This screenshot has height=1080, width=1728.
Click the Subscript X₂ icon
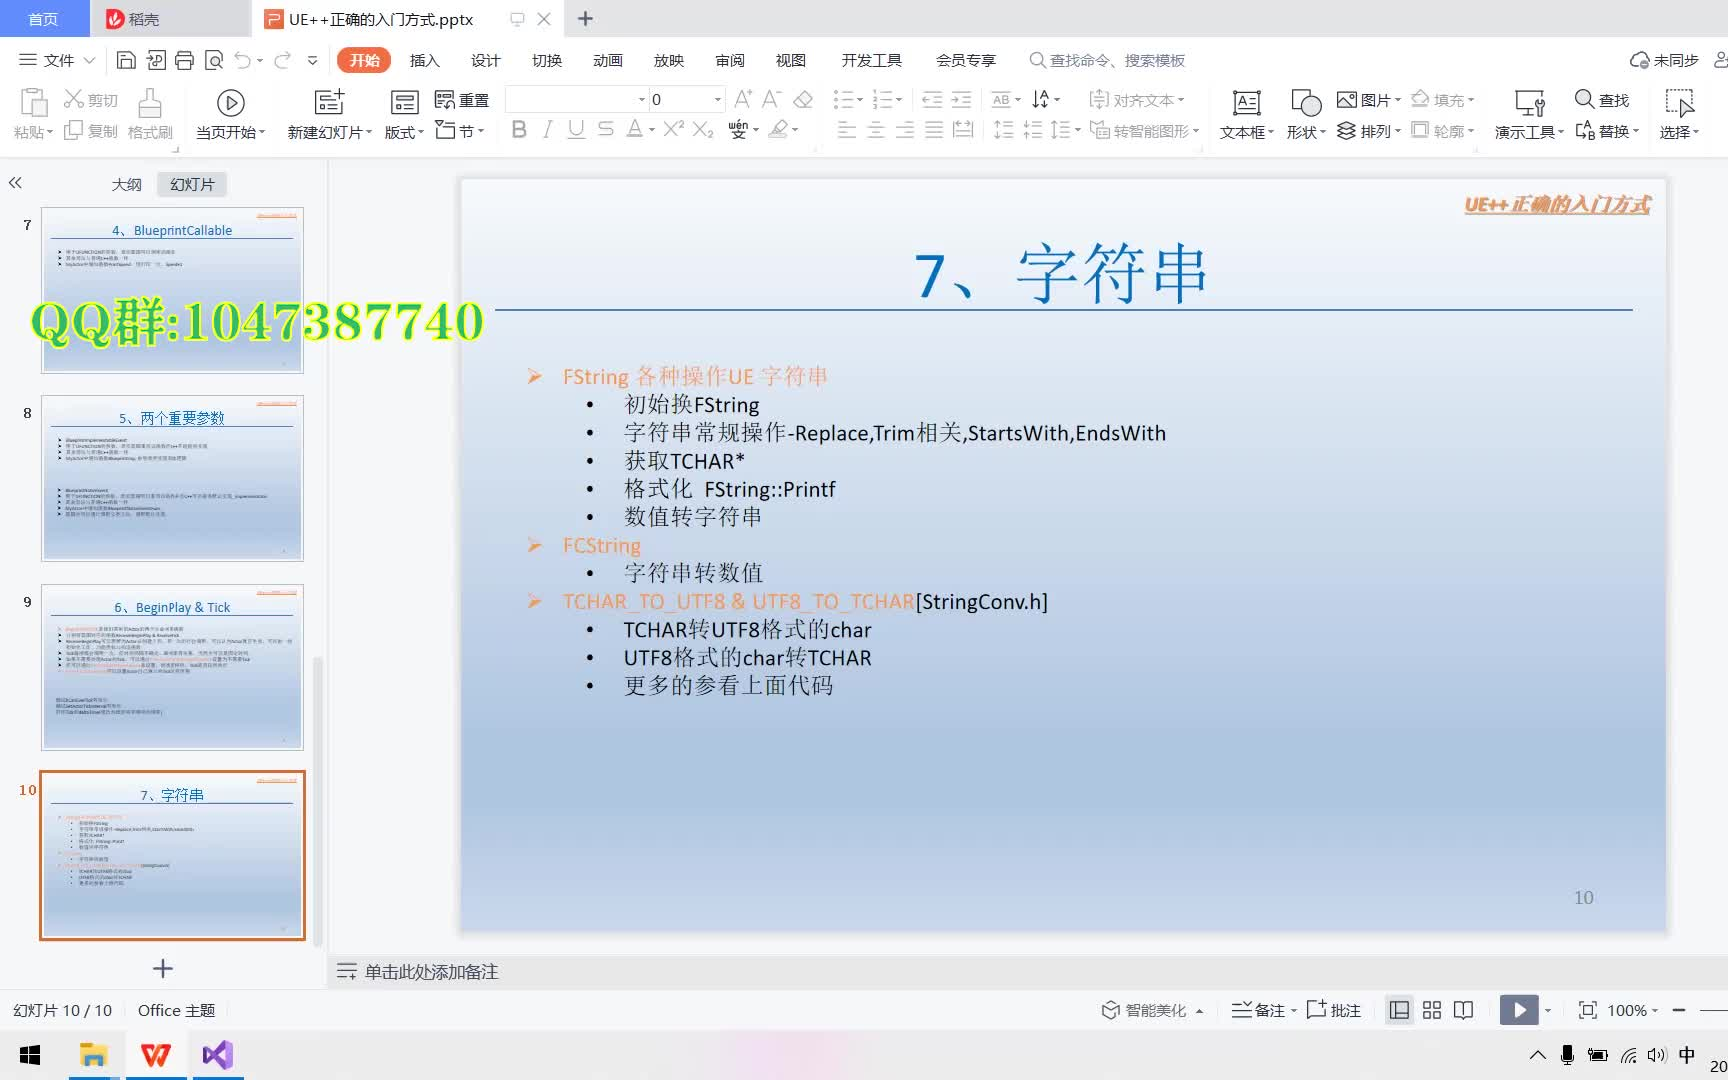[703, 129]
